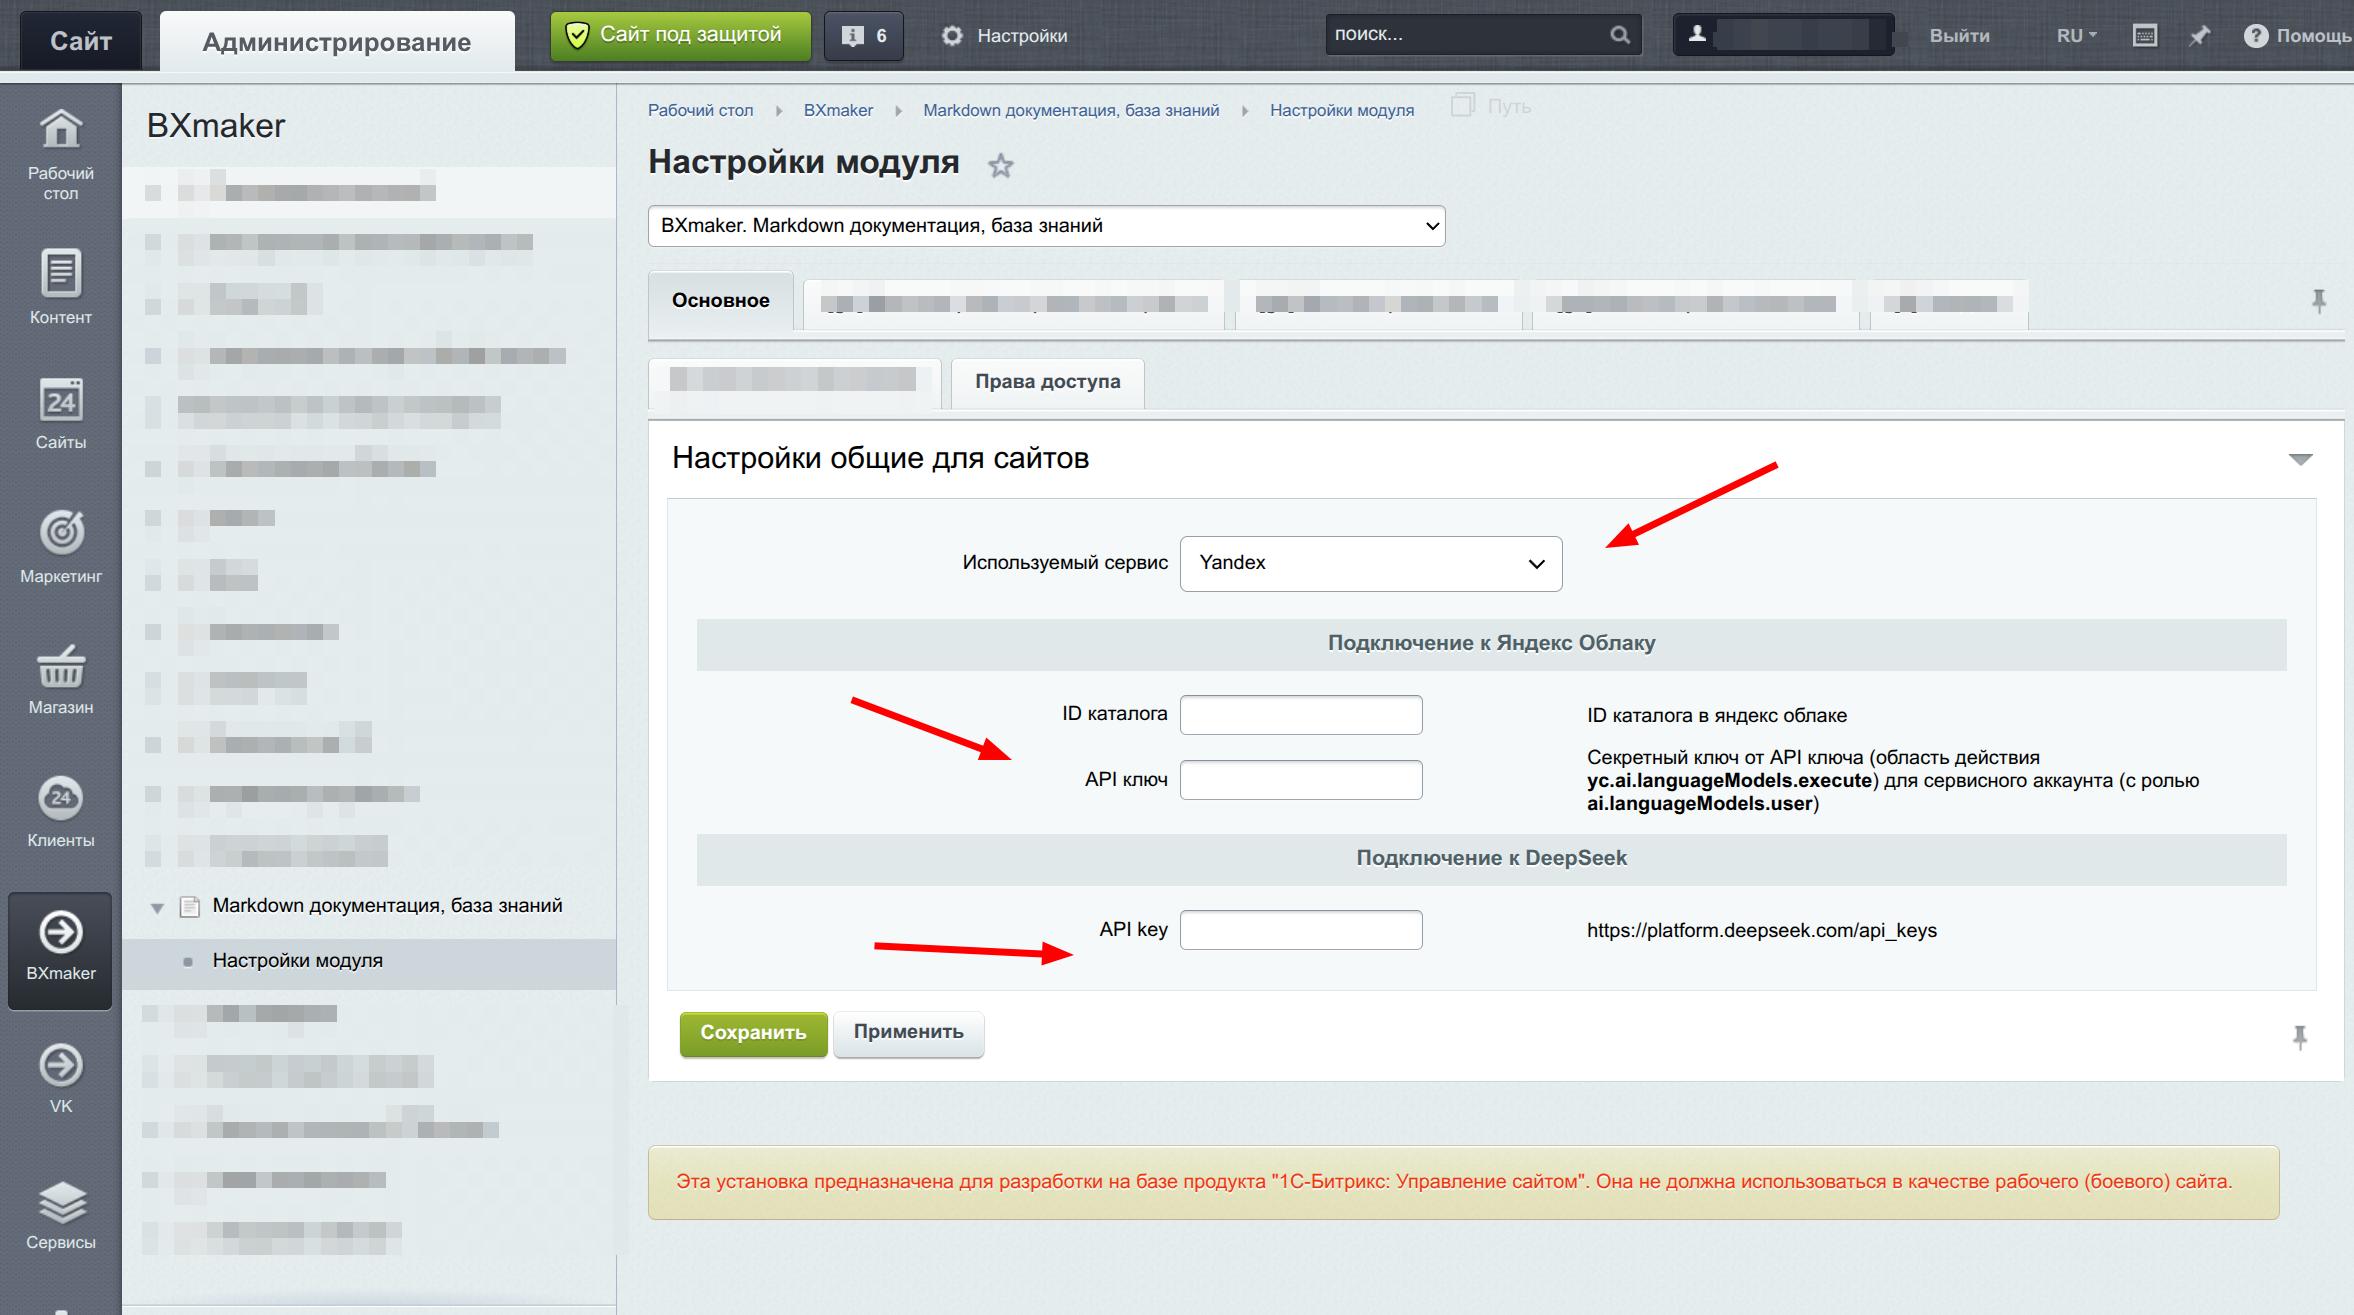Focus the ID каталога input field
This screenshot has height=1315, width=2354.
[x=1300, y=715]
